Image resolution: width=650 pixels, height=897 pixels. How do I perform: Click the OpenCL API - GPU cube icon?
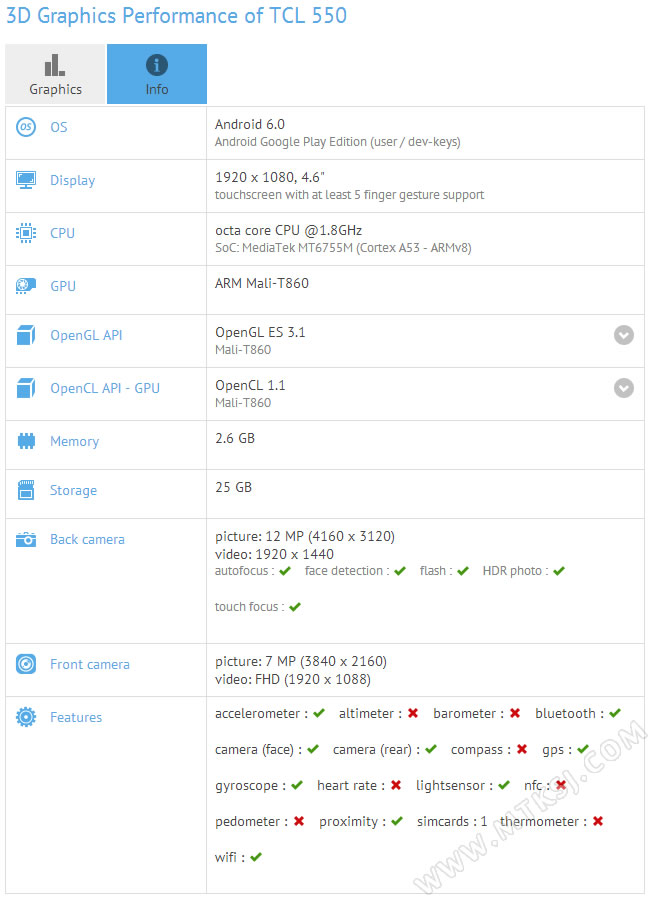pos(26,388)
